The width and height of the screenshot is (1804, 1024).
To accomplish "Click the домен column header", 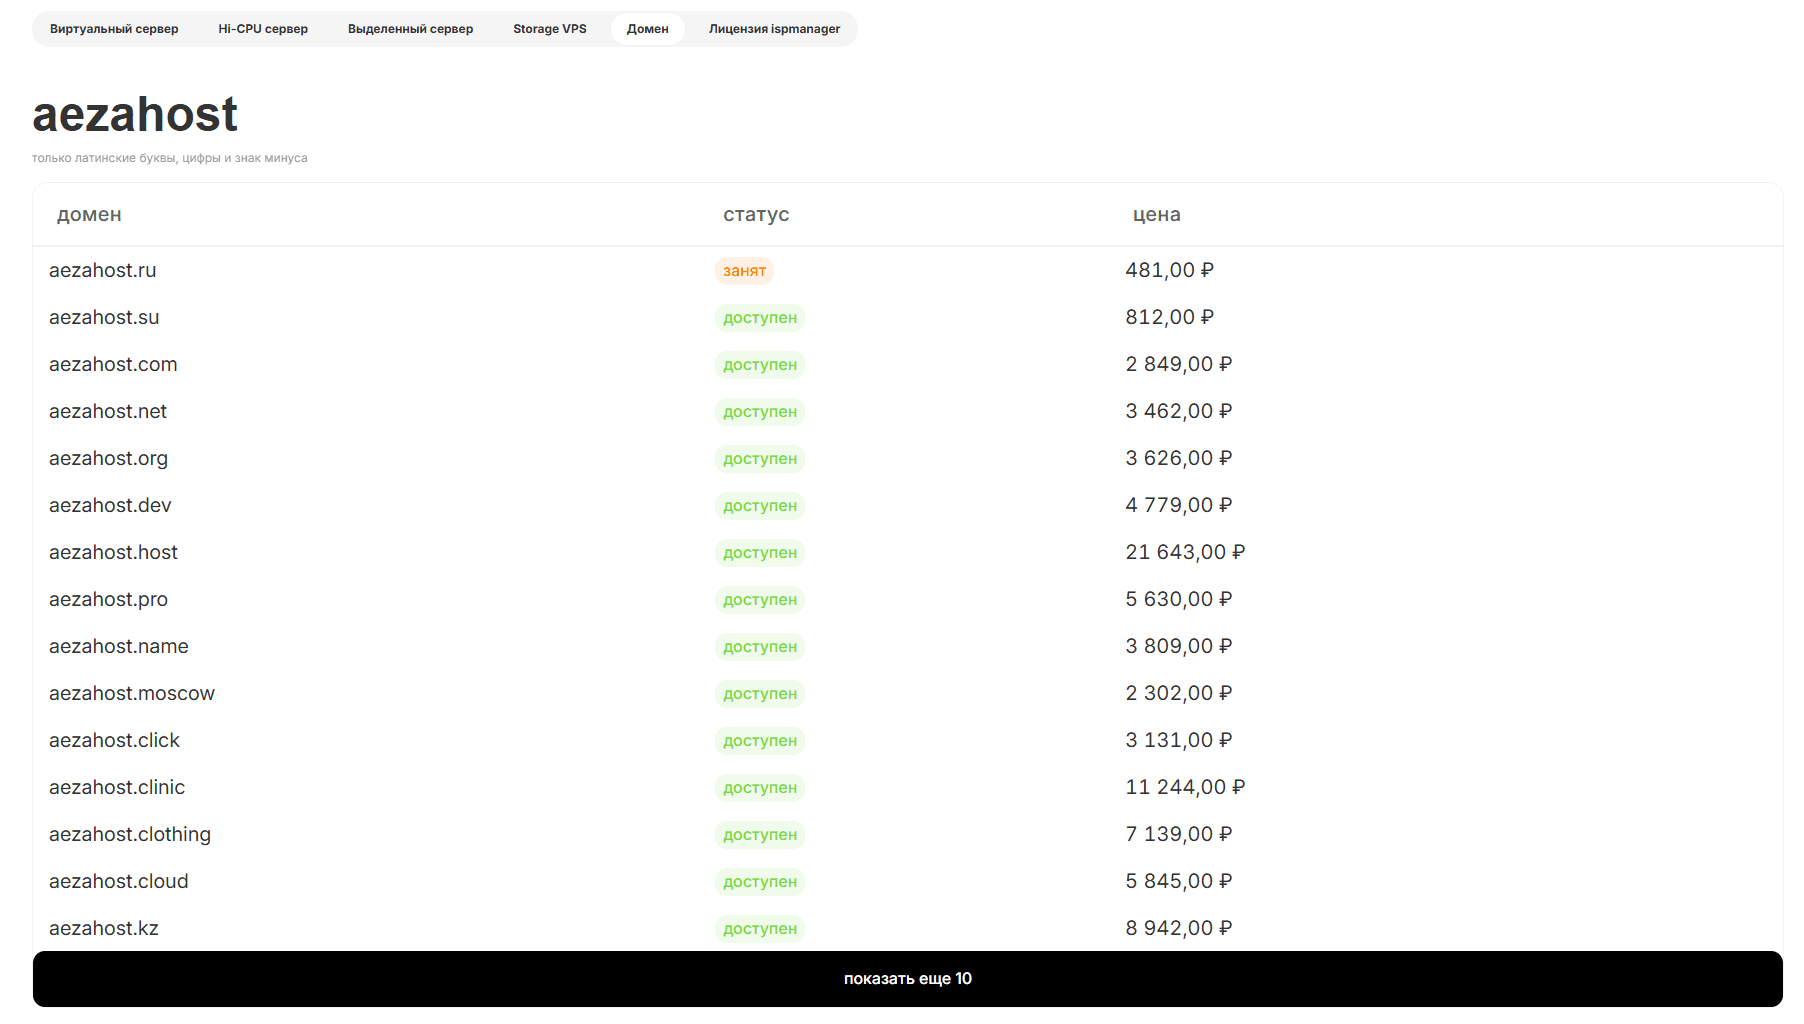I will pyautogui.click(x=89, y=215).
